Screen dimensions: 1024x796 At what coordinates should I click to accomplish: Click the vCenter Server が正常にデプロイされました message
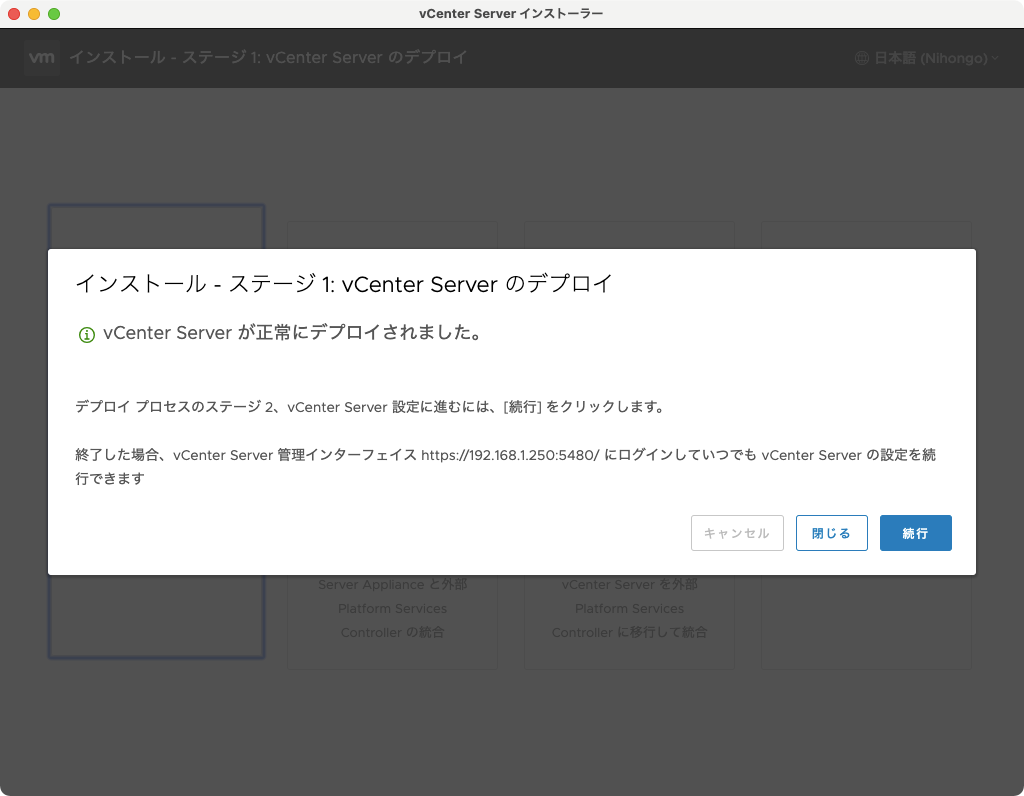(293, 333)
